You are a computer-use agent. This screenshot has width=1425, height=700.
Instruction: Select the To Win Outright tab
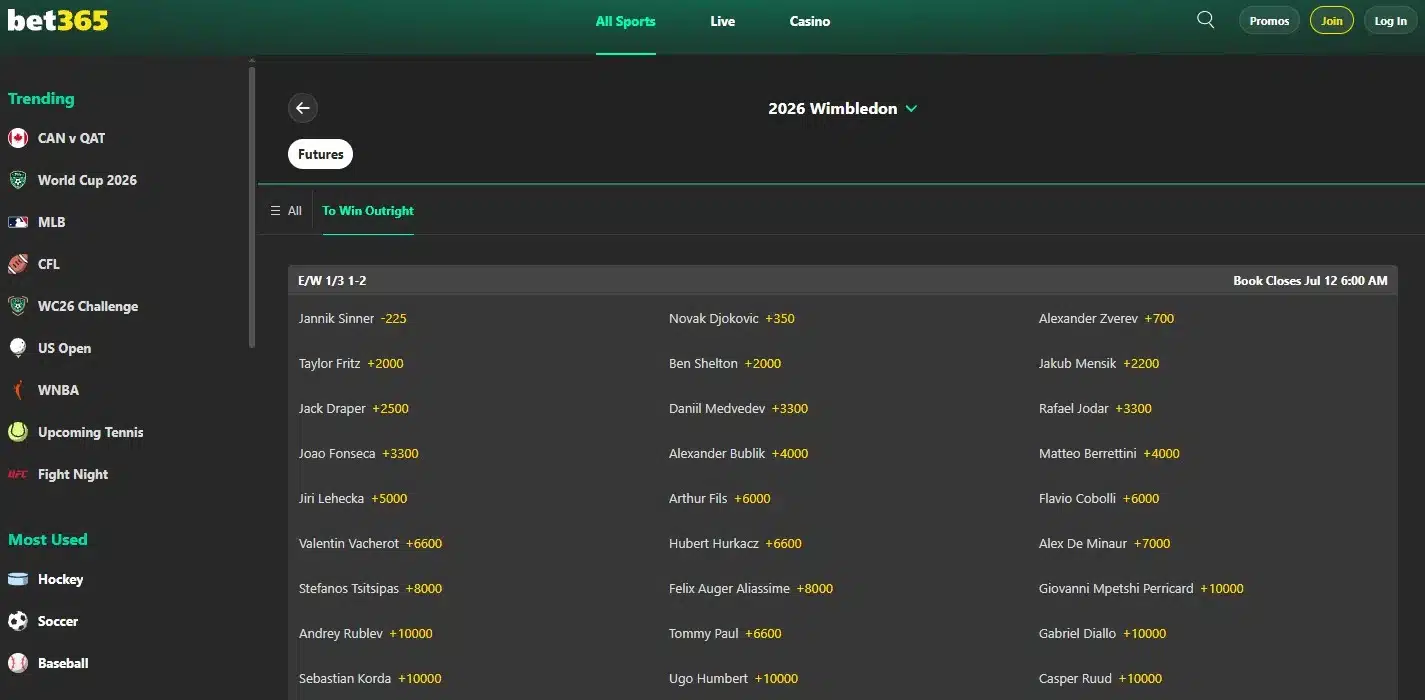click(368, 211)
